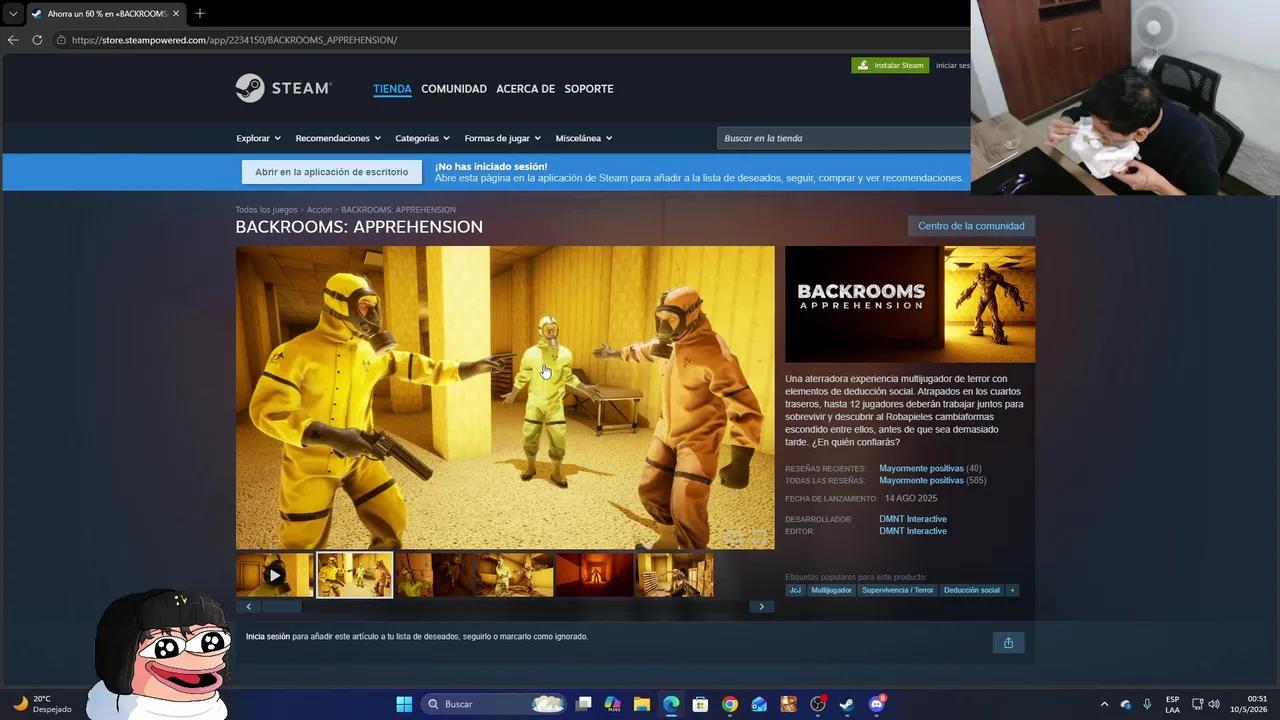Open Outlook mail from the taskbar
The image size is (1280, 720).
tap(759, 704)
